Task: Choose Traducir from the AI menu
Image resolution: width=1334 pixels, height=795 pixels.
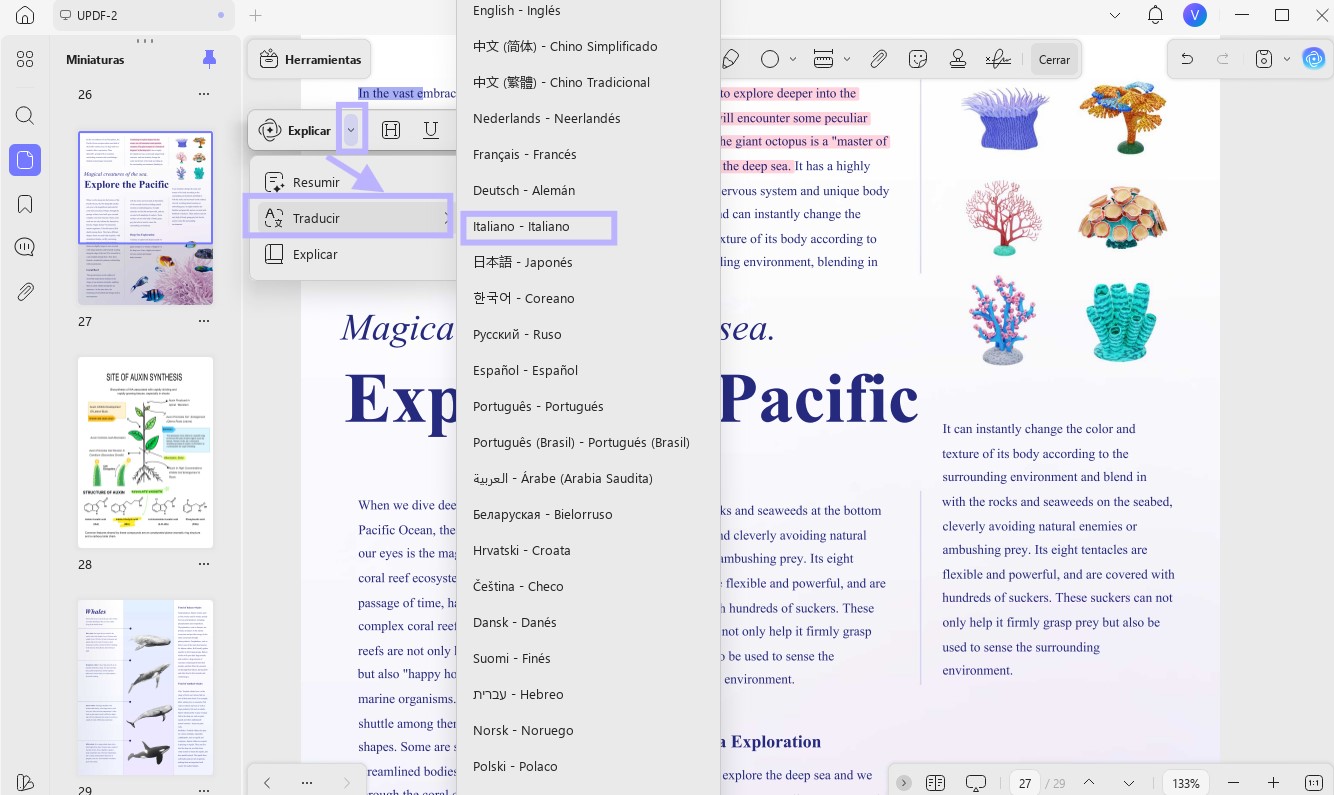Action: pyautogui.click(x=350, y=218)
